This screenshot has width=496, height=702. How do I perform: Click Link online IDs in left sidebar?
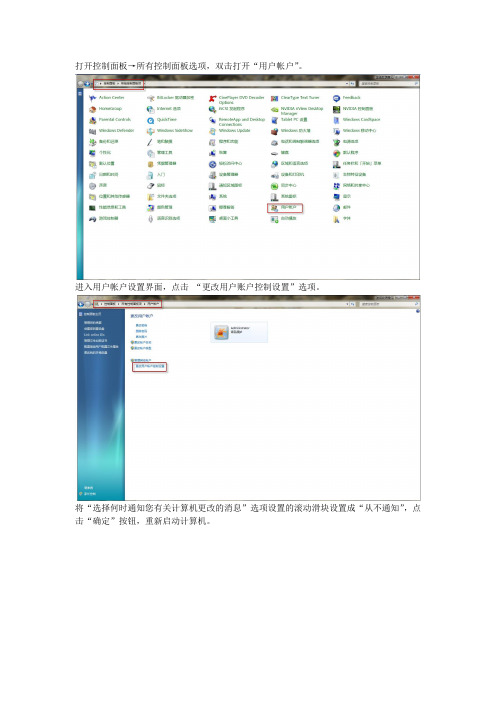coord(94,334)
